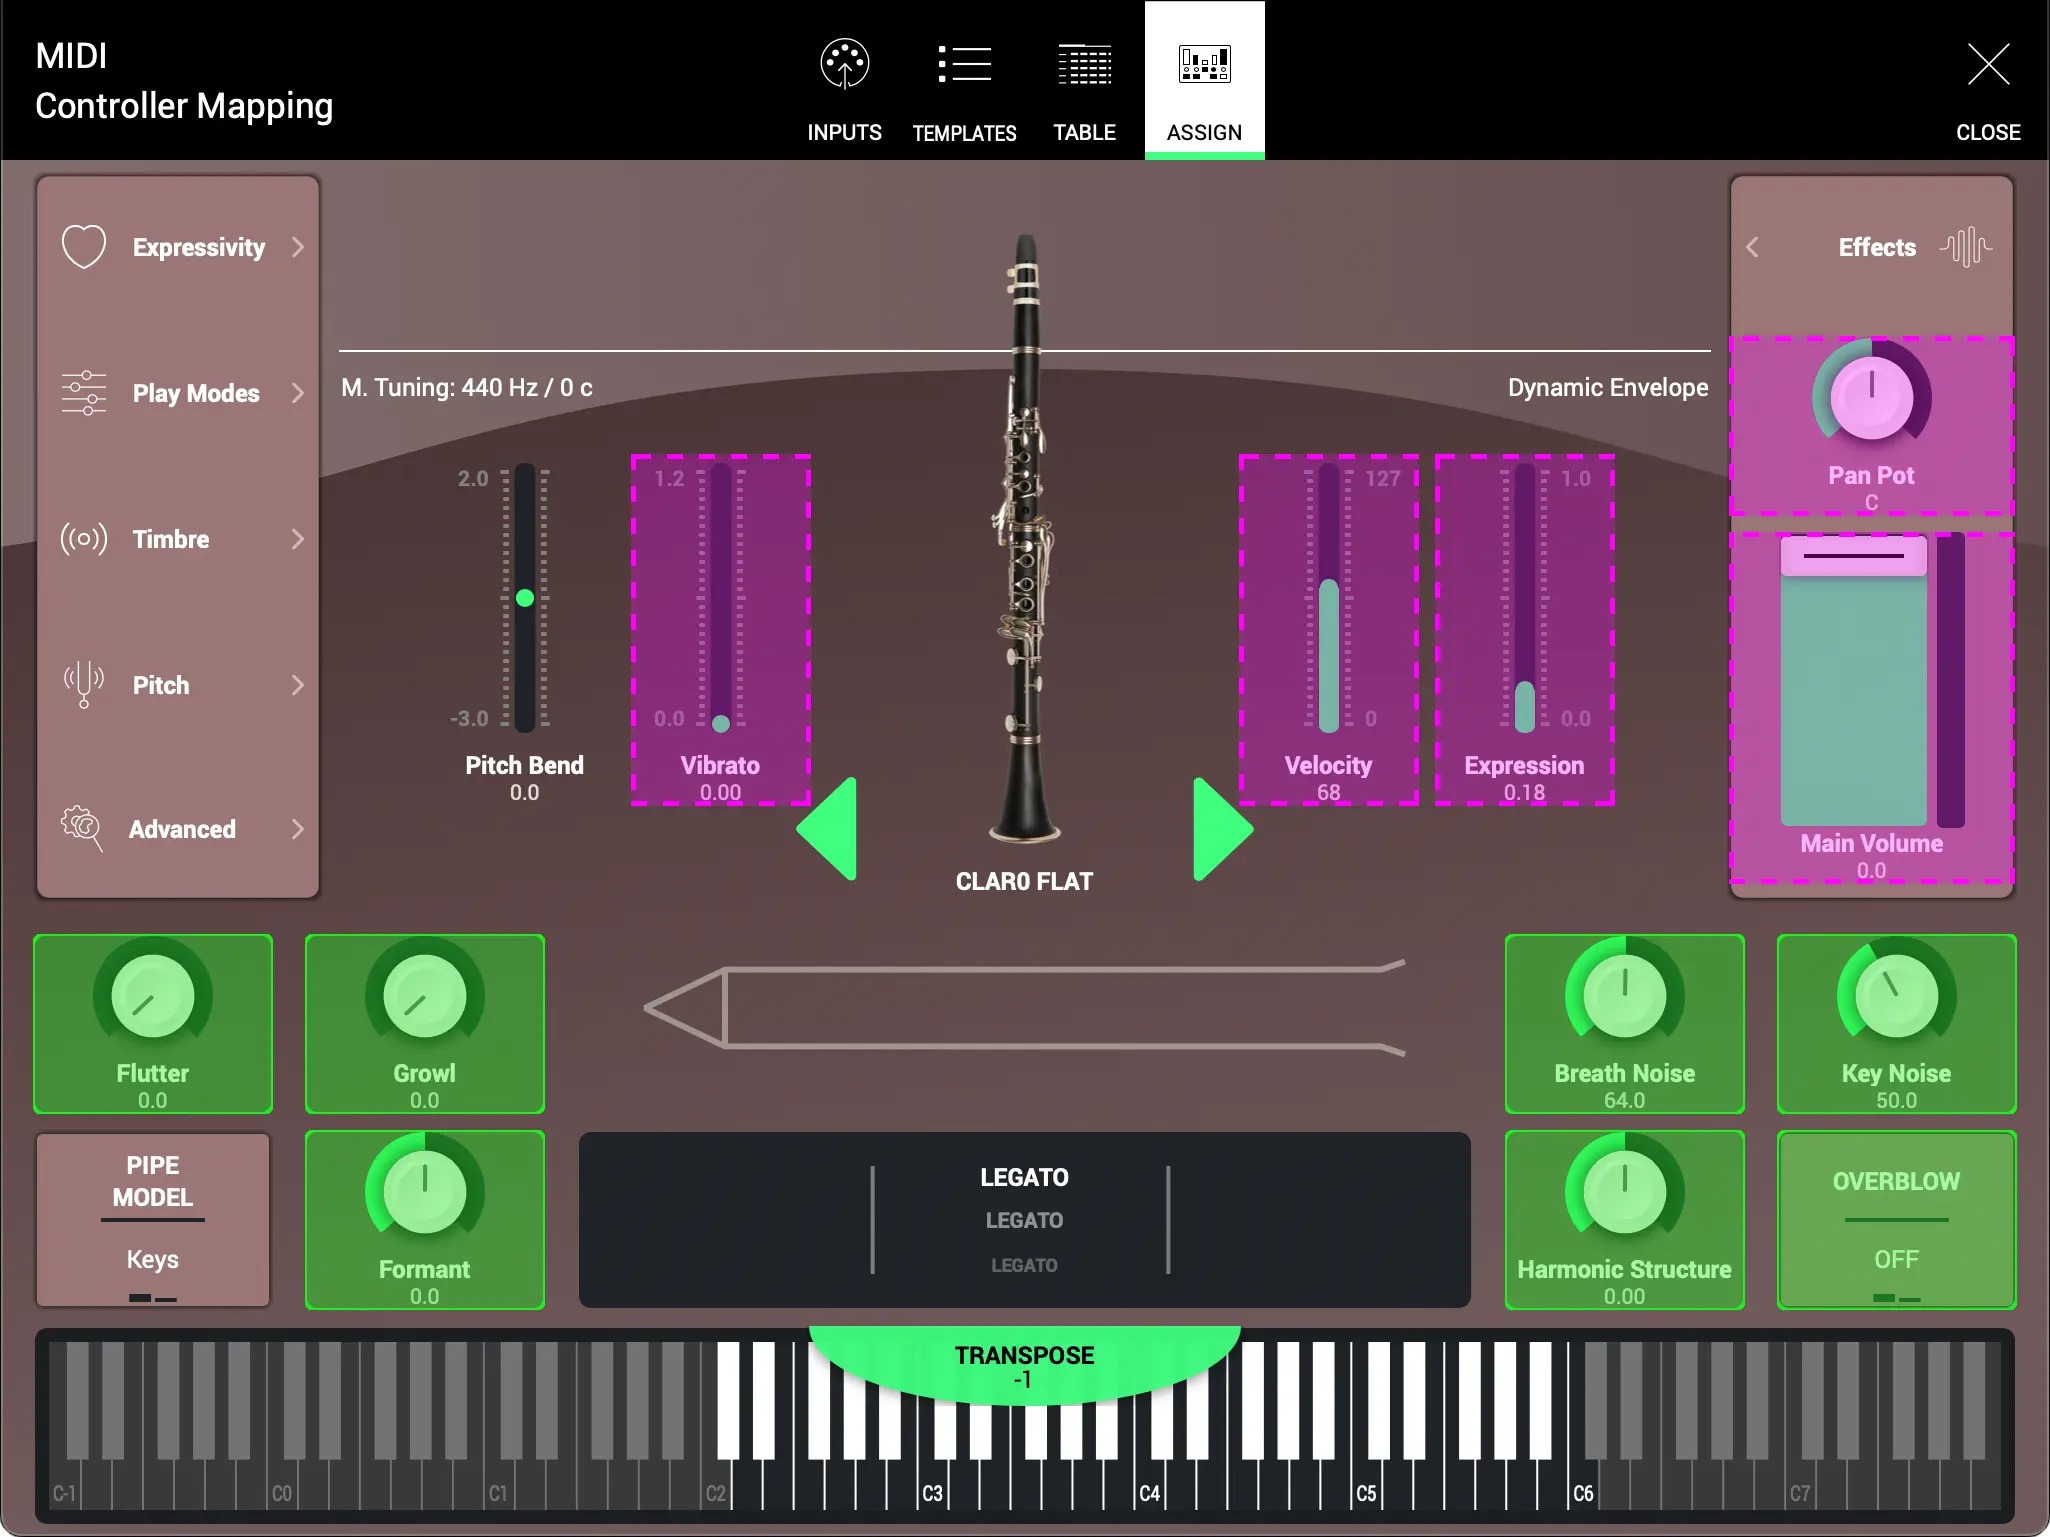Open the Templates view

point(963,80)
